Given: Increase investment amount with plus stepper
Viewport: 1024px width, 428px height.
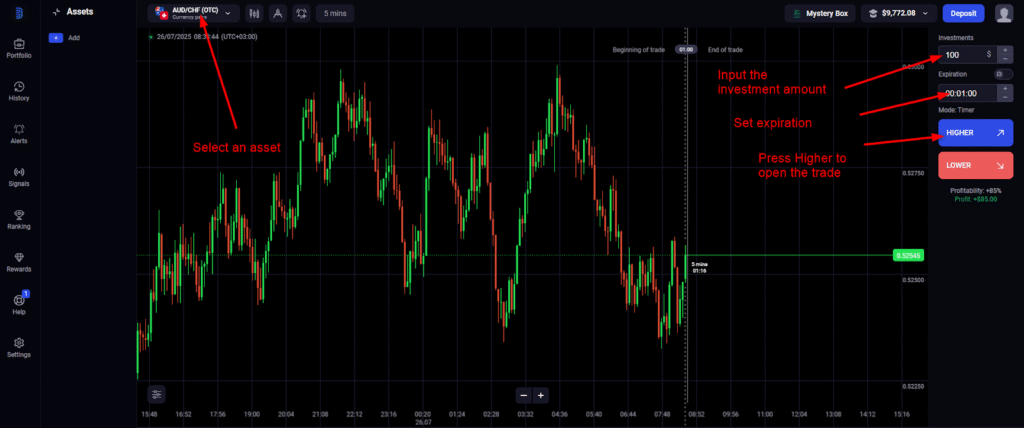Looking at the screenshot, I should [x=1005, y=50].
